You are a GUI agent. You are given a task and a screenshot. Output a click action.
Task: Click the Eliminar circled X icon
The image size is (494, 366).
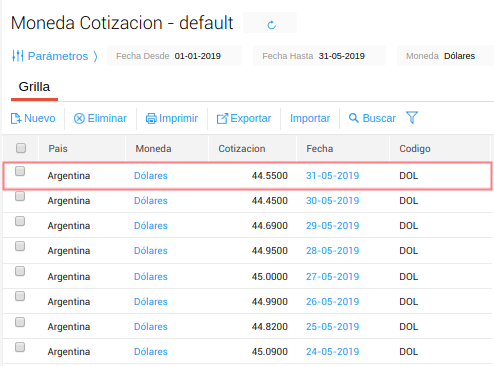tap(79, 118)
